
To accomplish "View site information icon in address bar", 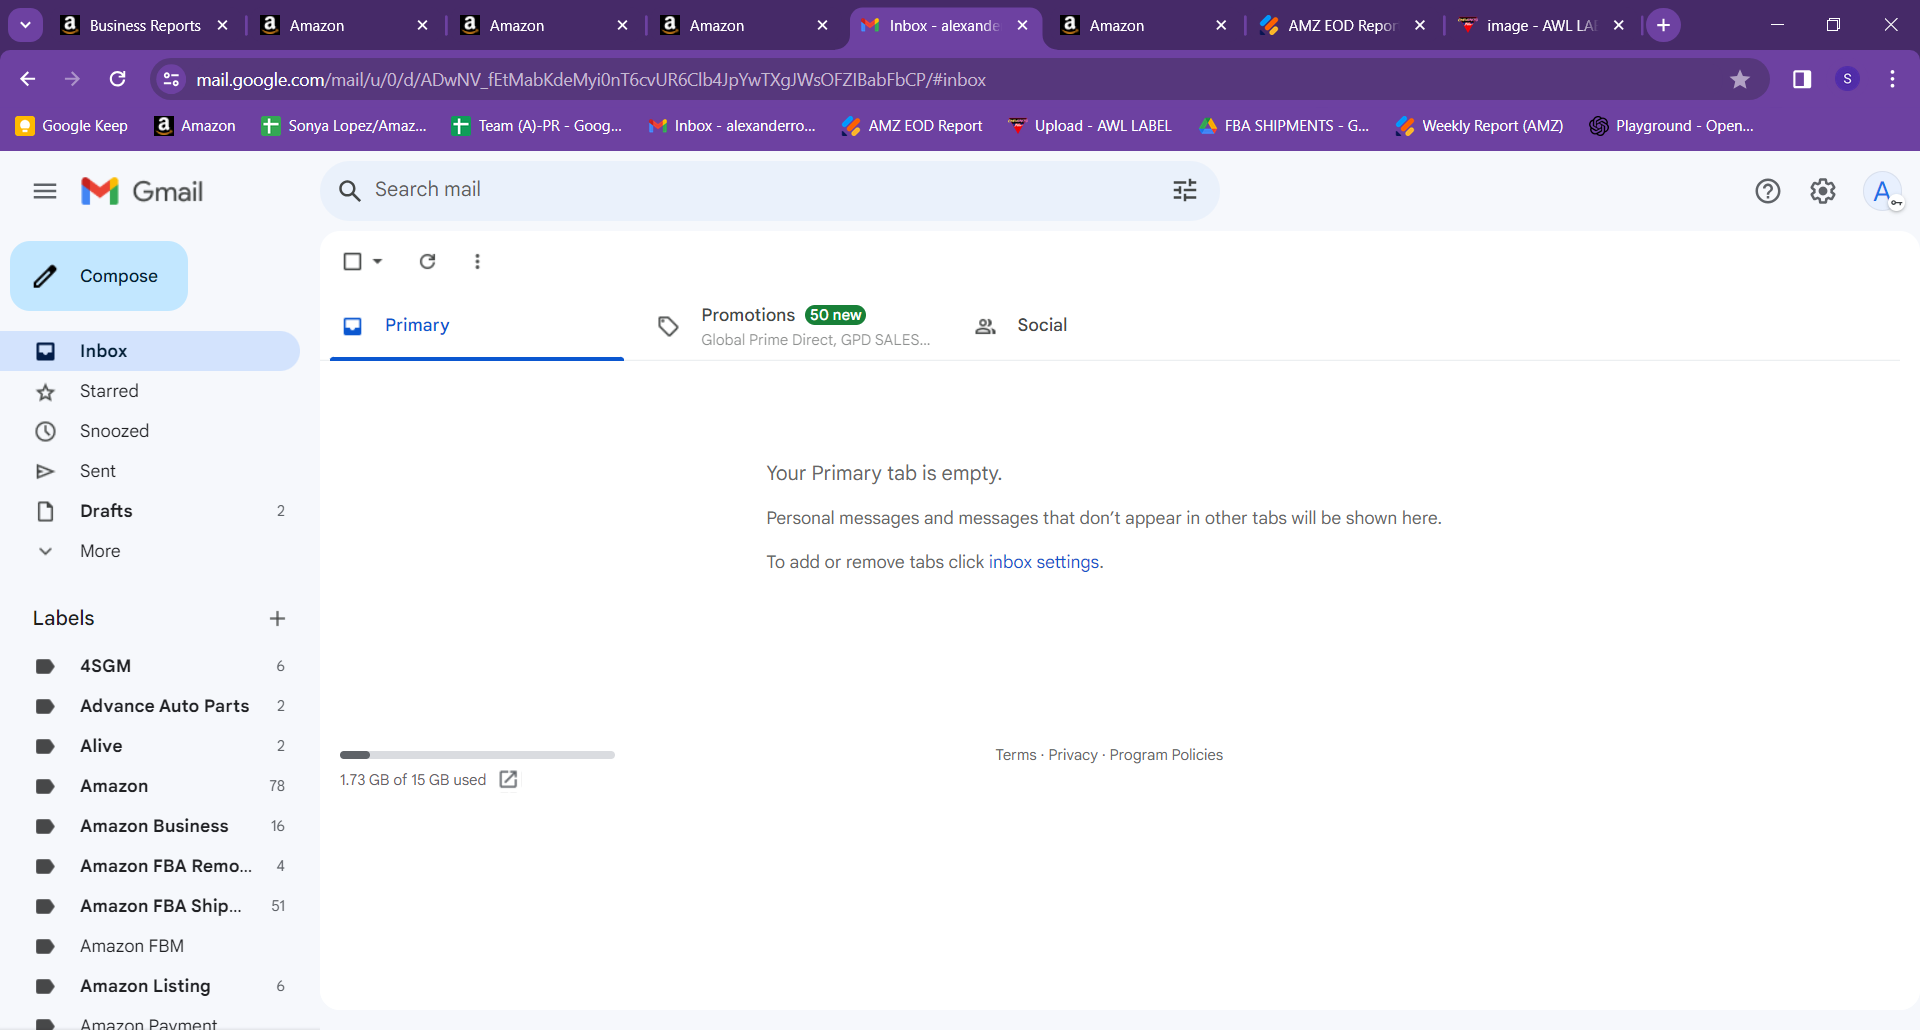I will click(x=171, y=79).
